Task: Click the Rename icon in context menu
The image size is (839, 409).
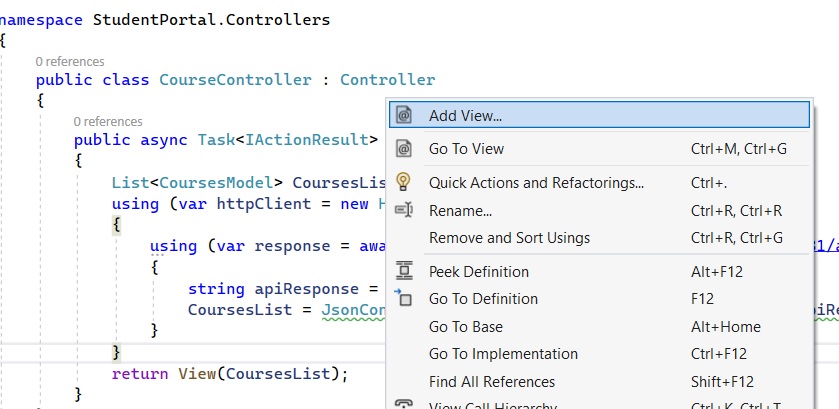Action: click(x=403, y=210)
